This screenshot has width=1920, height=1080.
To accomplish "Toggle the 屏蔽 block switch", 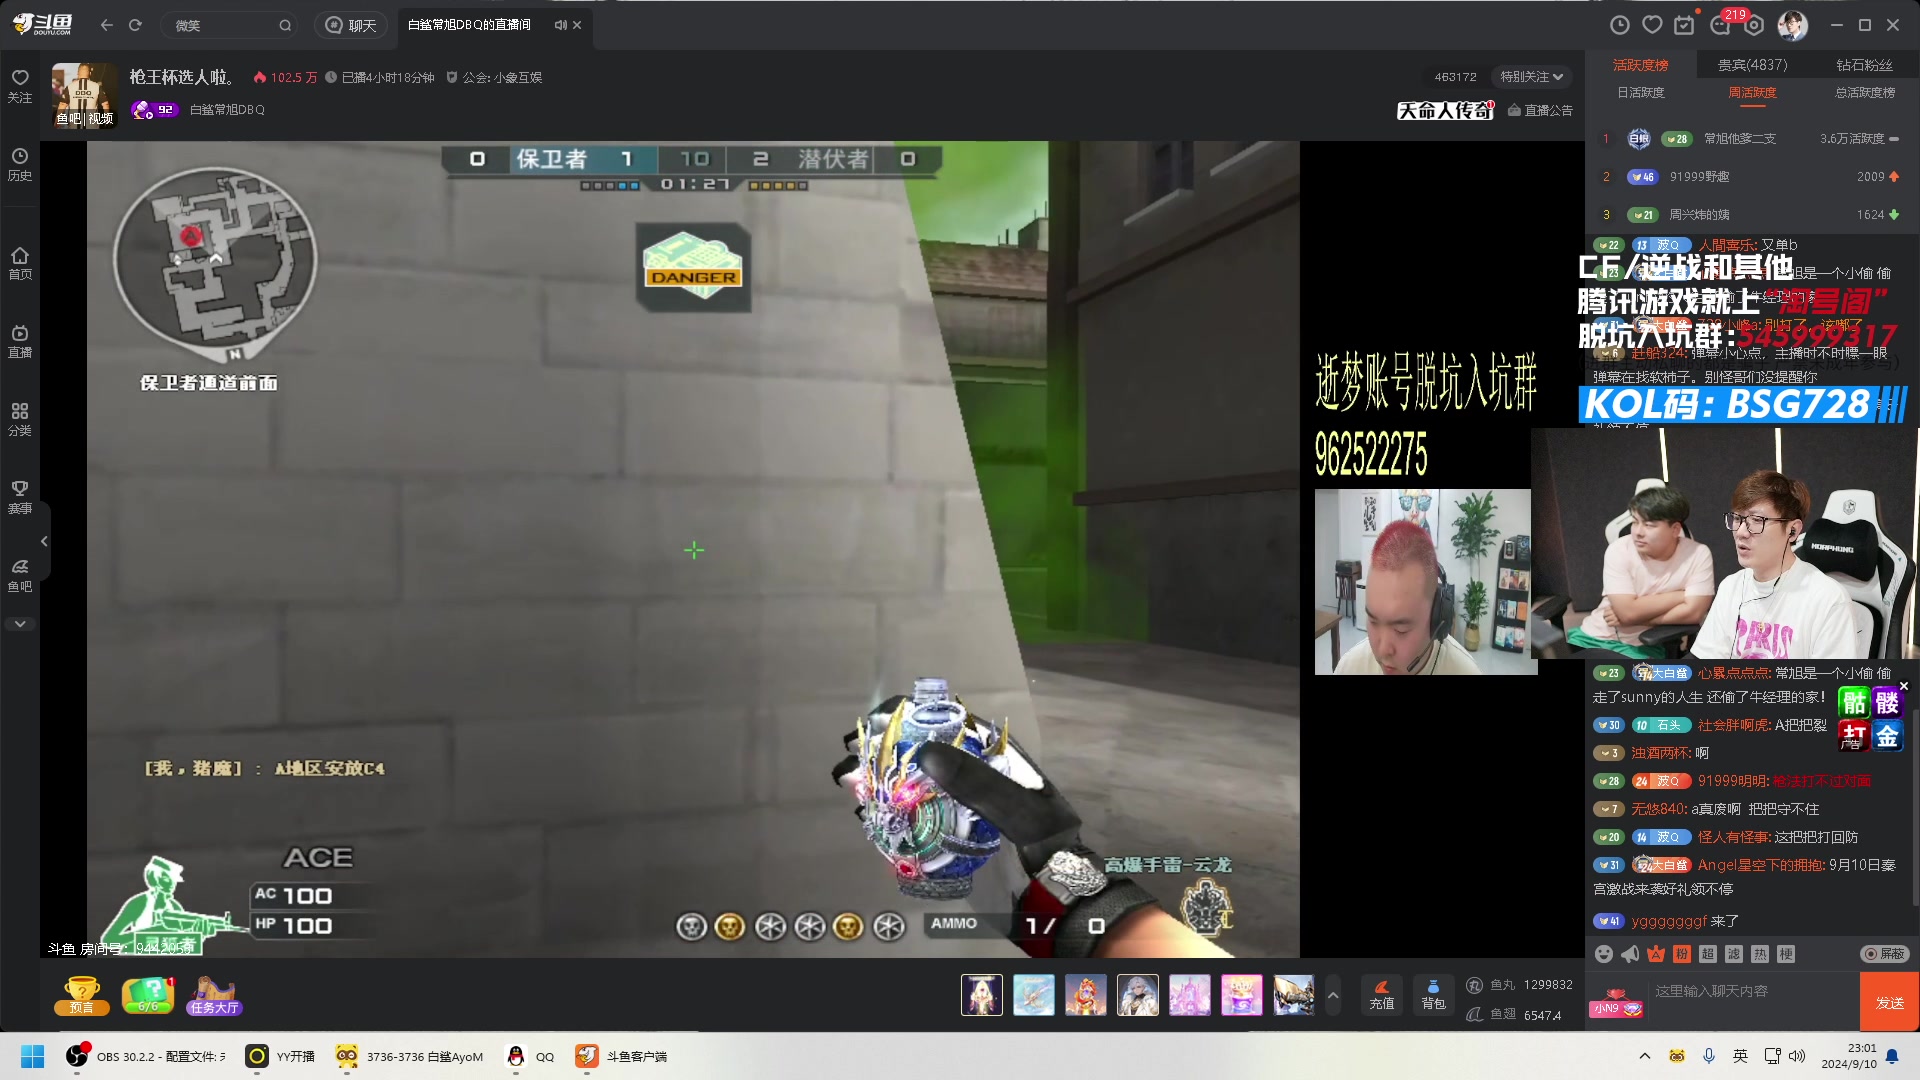I will 1885,954.
